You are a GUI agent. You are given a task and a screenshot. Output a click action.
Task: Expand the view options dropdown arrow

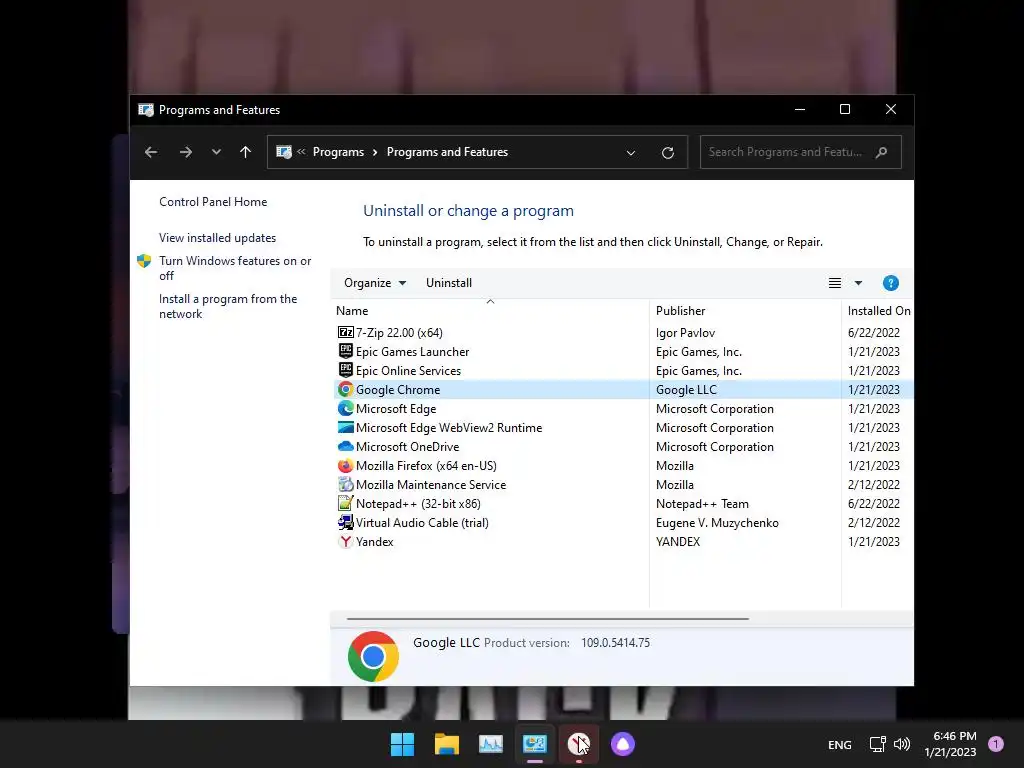pyautogui.click(x=858, y=283)
